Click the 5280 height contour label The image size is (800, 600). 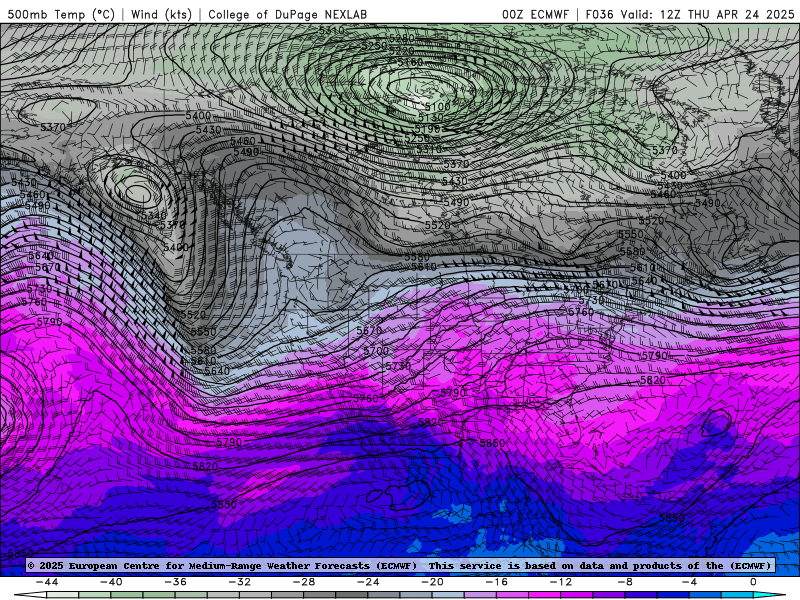401,39
